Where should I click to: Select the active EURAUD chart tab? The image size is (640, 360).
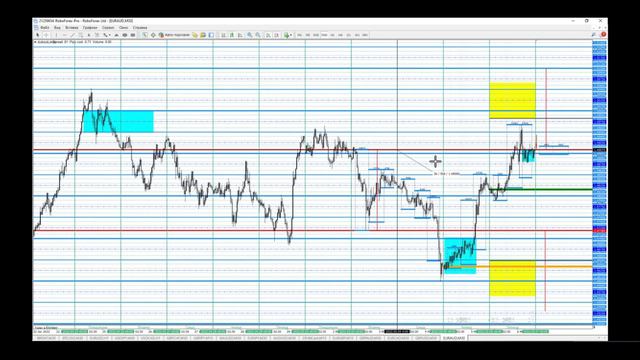click(454, 338)
